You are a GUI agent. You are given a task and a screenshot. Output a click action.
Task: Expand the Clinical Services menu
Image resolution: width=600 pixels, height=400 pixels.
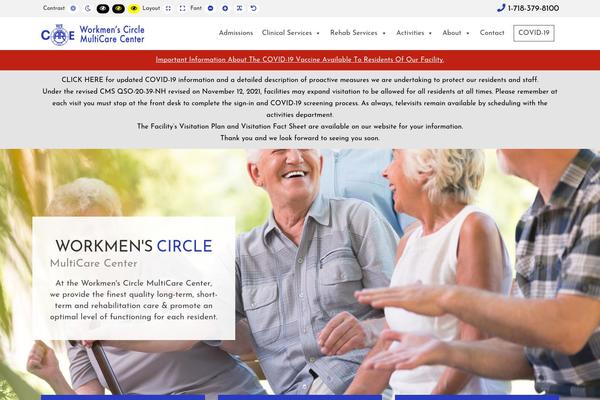(x=290, y=33)
